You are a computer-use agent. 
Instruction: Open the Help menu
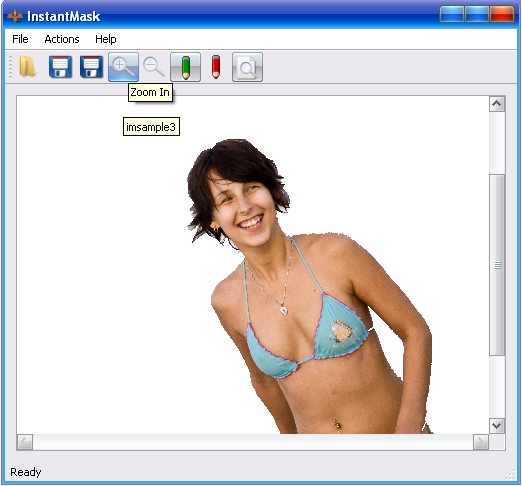coord(106,39)
